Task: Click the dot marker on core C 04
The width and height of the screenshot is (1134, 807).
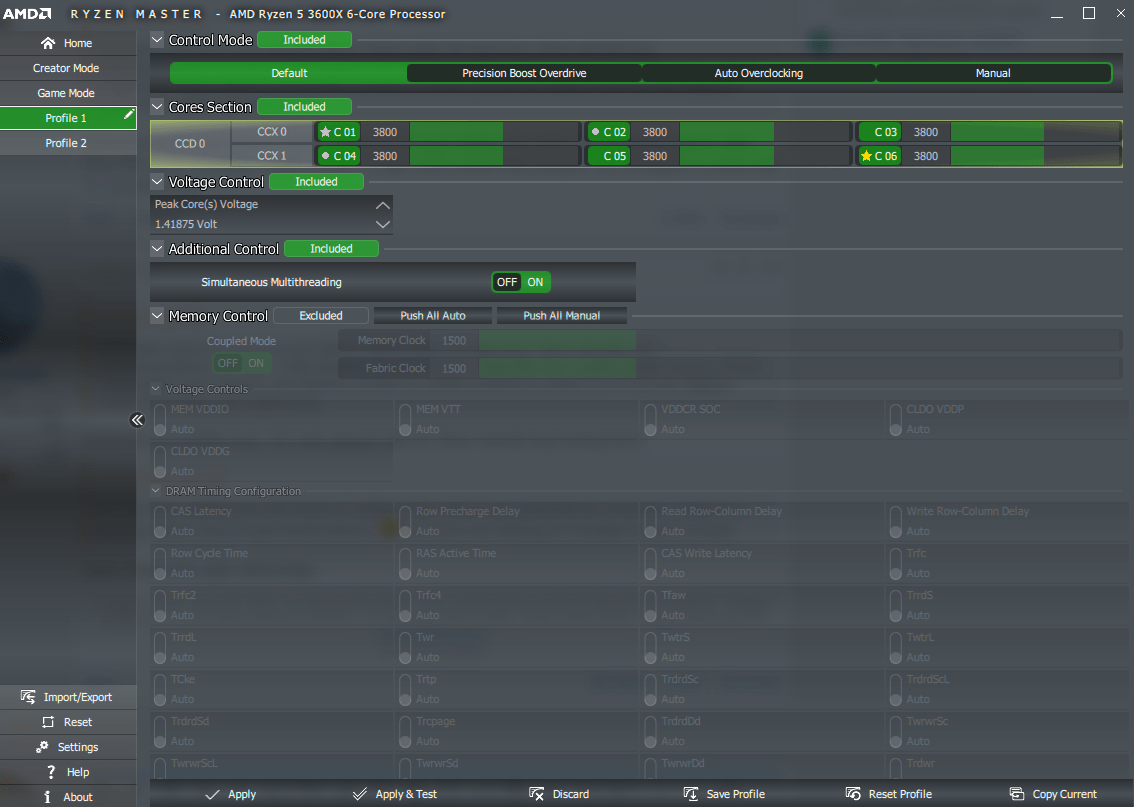Action: [325, 155]
